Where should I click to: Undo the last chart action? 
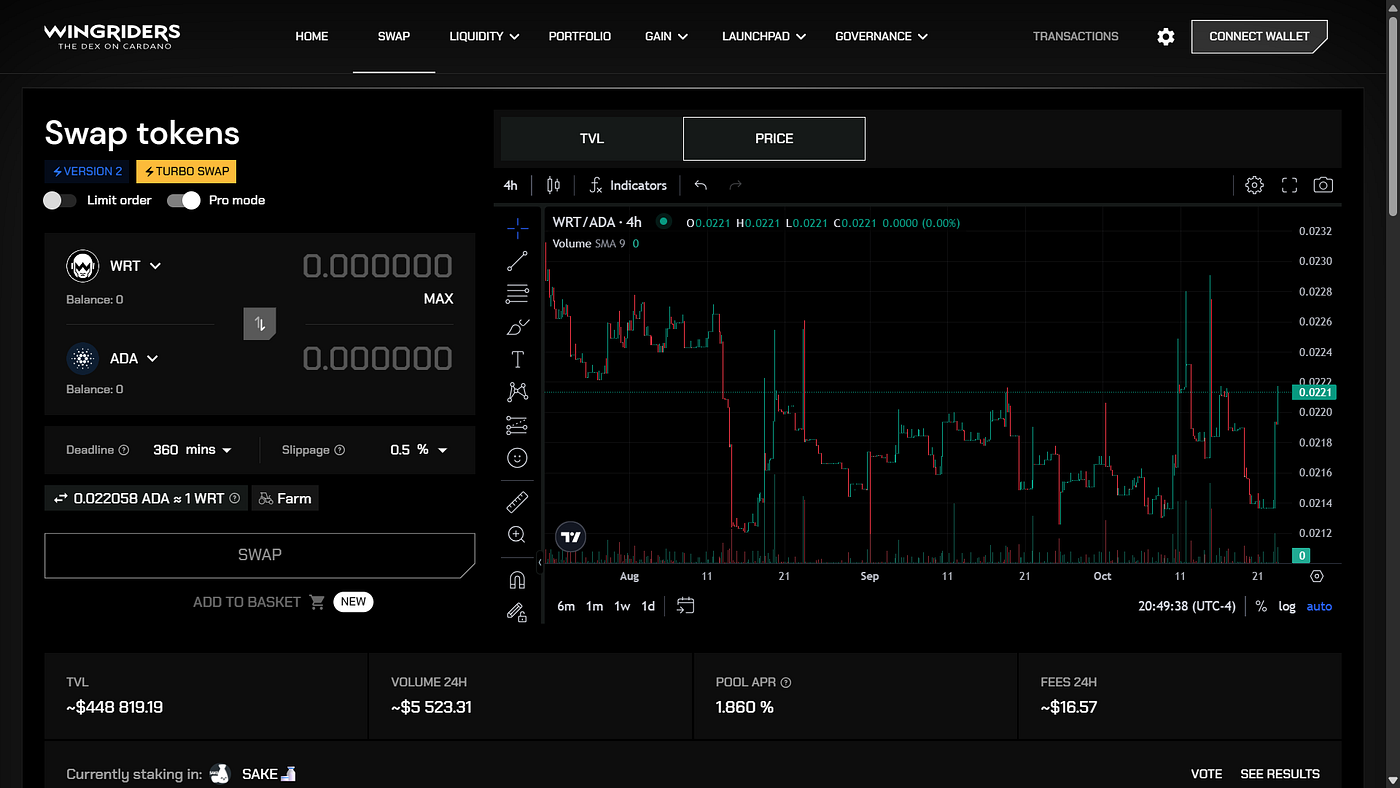point(701,185)
